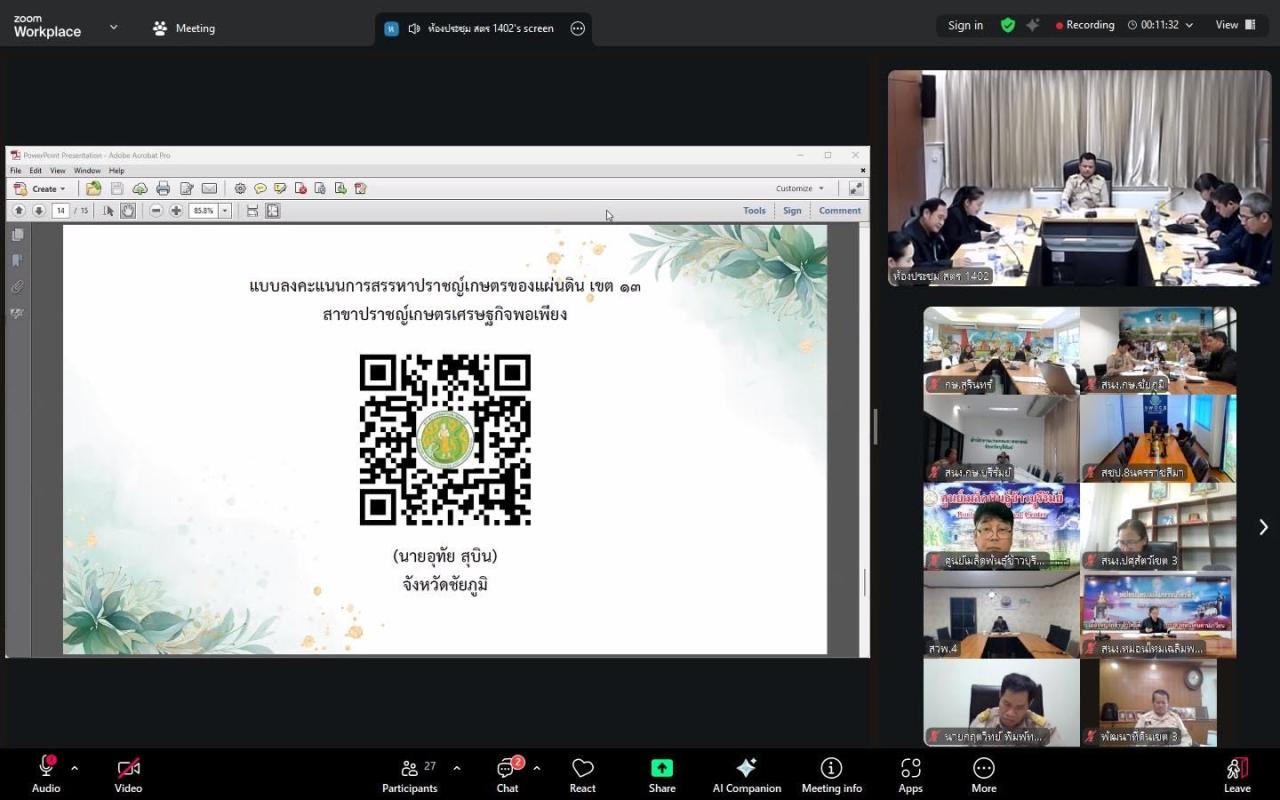This screenshot has height=800, width=1280.
Task: Open the Edit menu in Acrobat
Action: click(36, 171)
